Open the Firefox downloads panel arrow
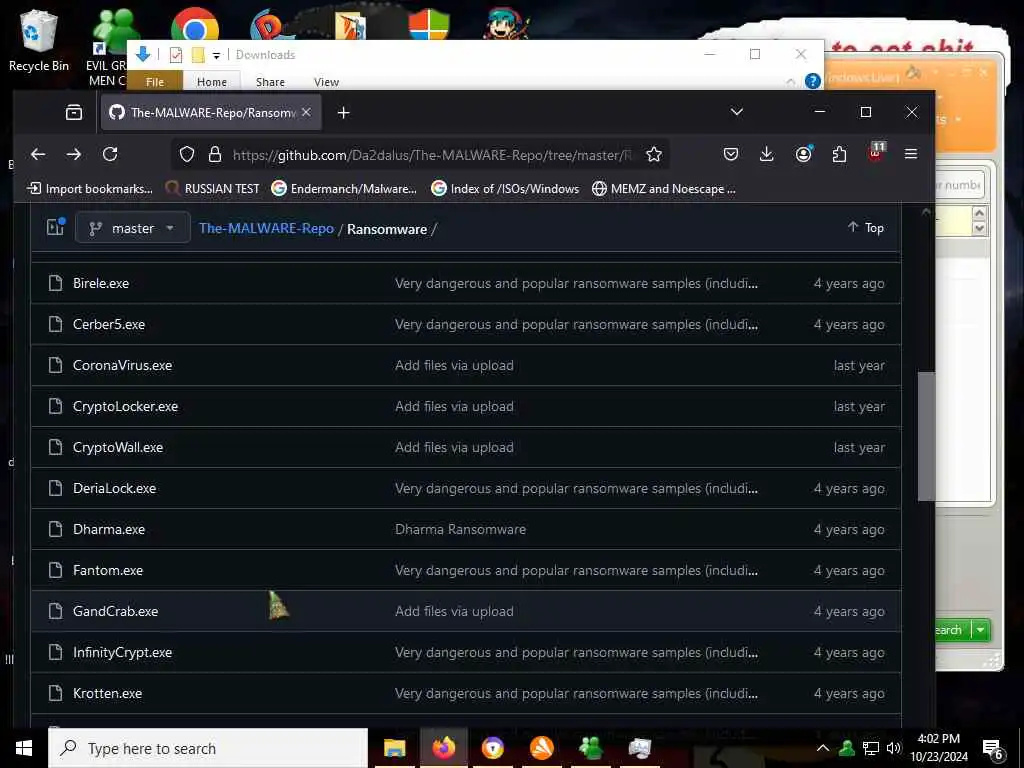This screenshot has height=768, width=1024. coord(767,154)
